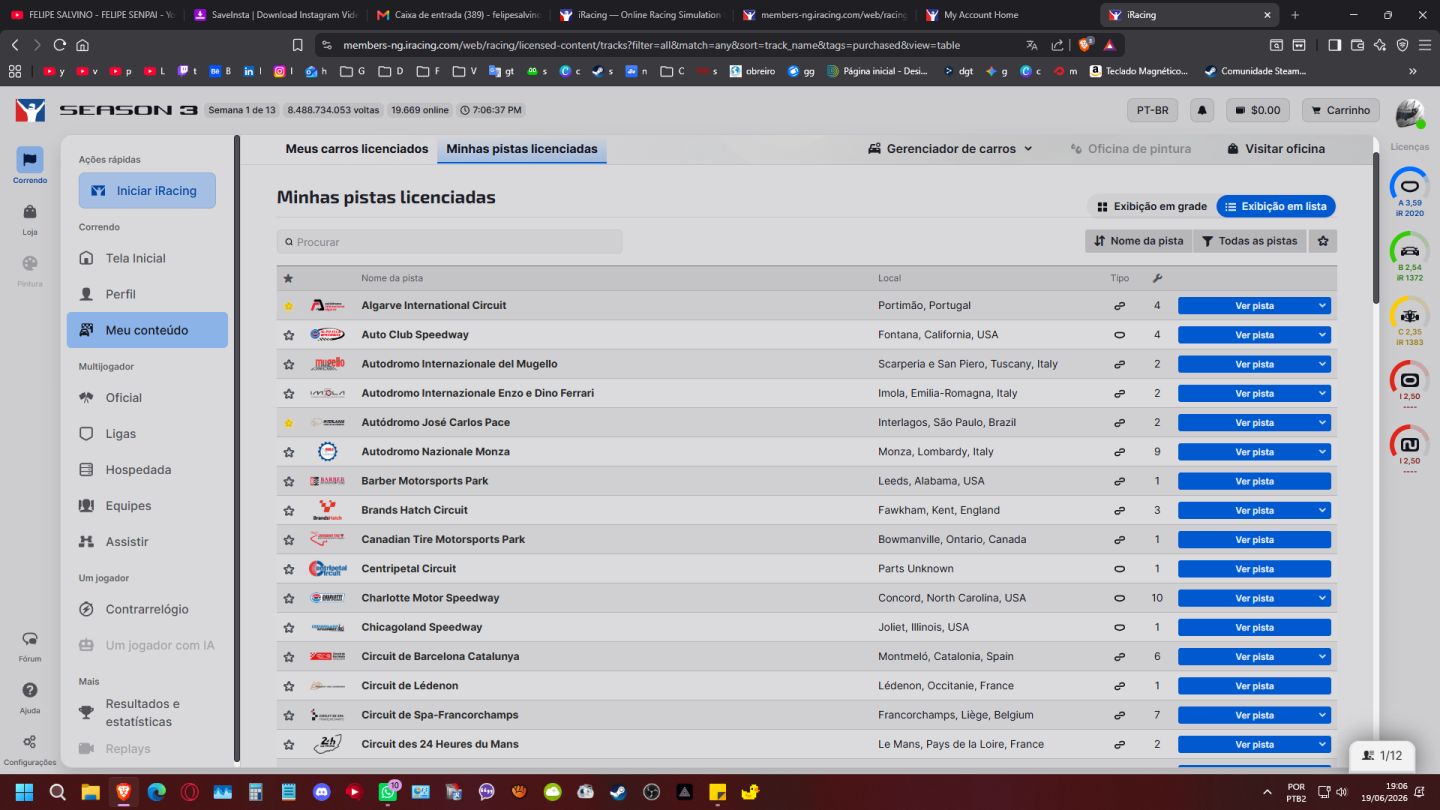Expand Ver pista chevron for Charlotte Motor Speedway

coord(1322,598)
